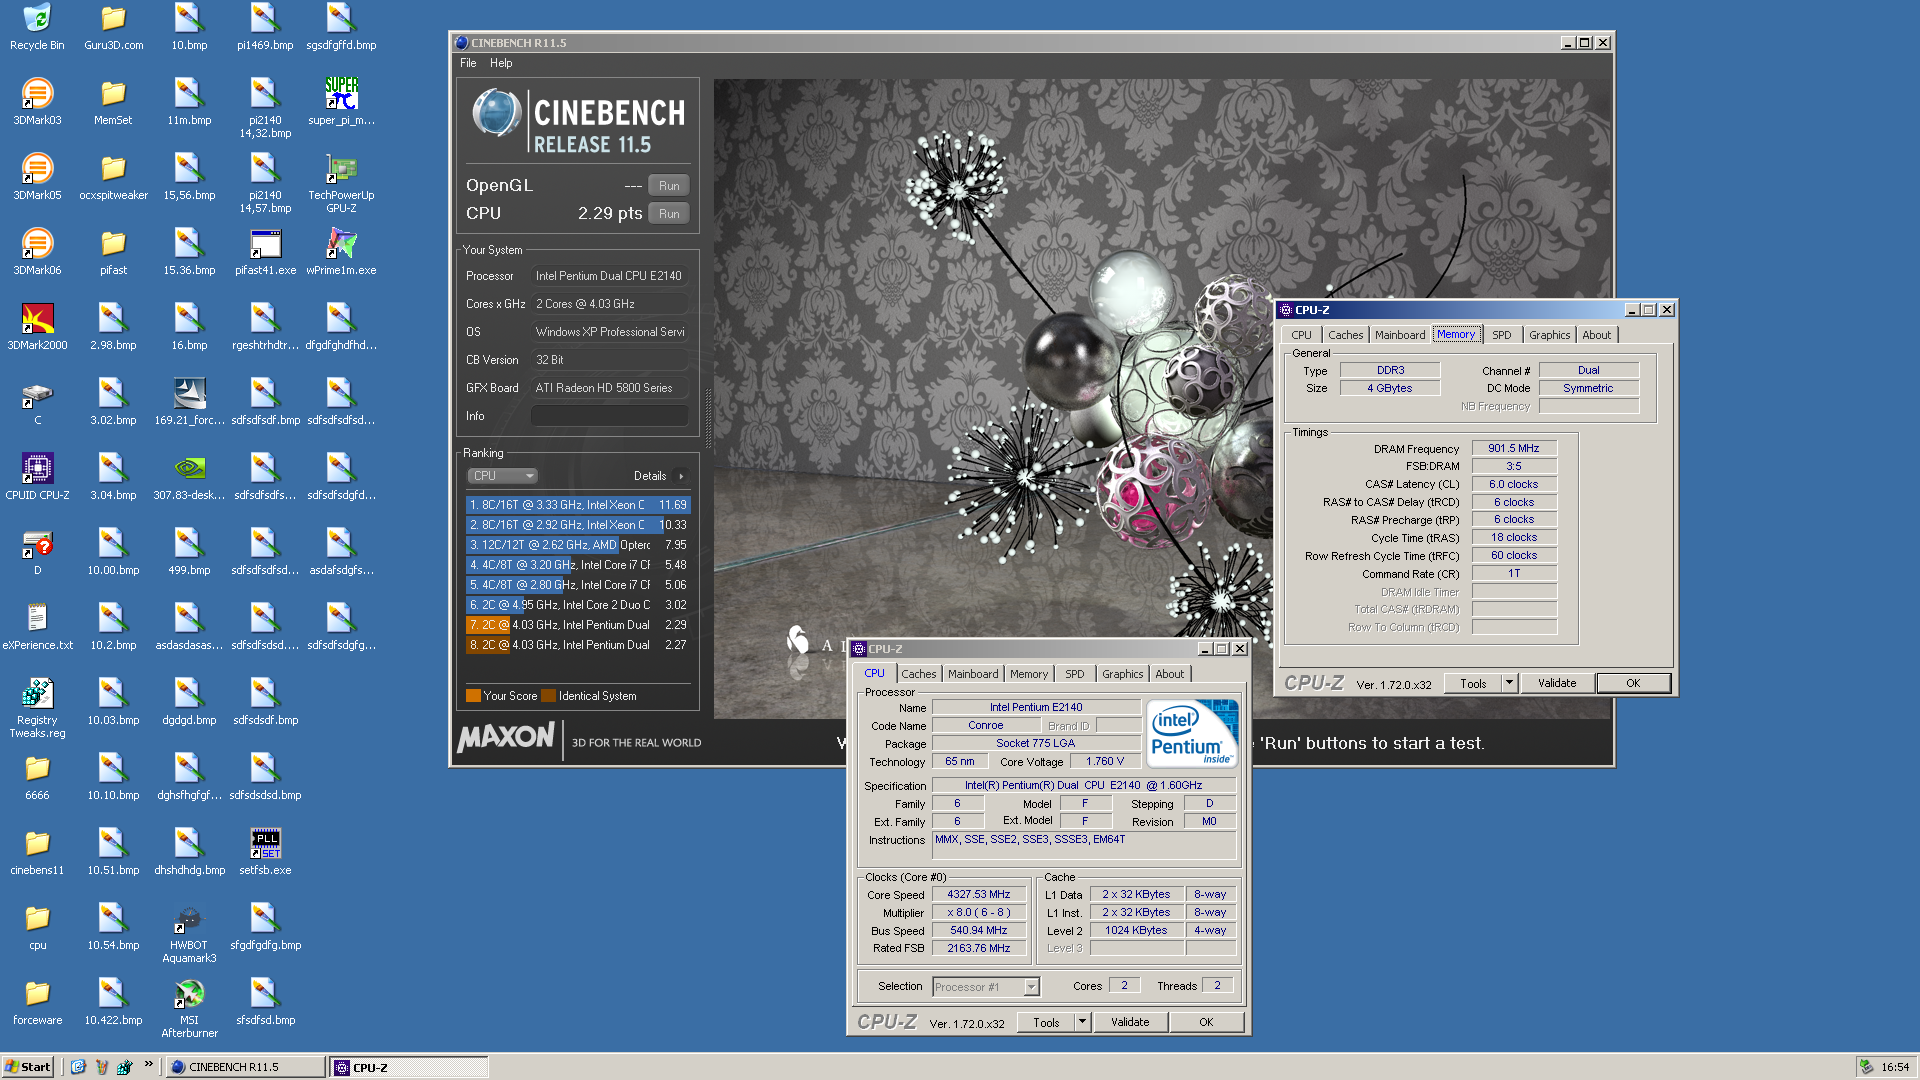Select ranking row 3 AMD Opteron 7.95
Image resolution: width=1920 pixels, height=1080 pixels.
pos(578,545)
